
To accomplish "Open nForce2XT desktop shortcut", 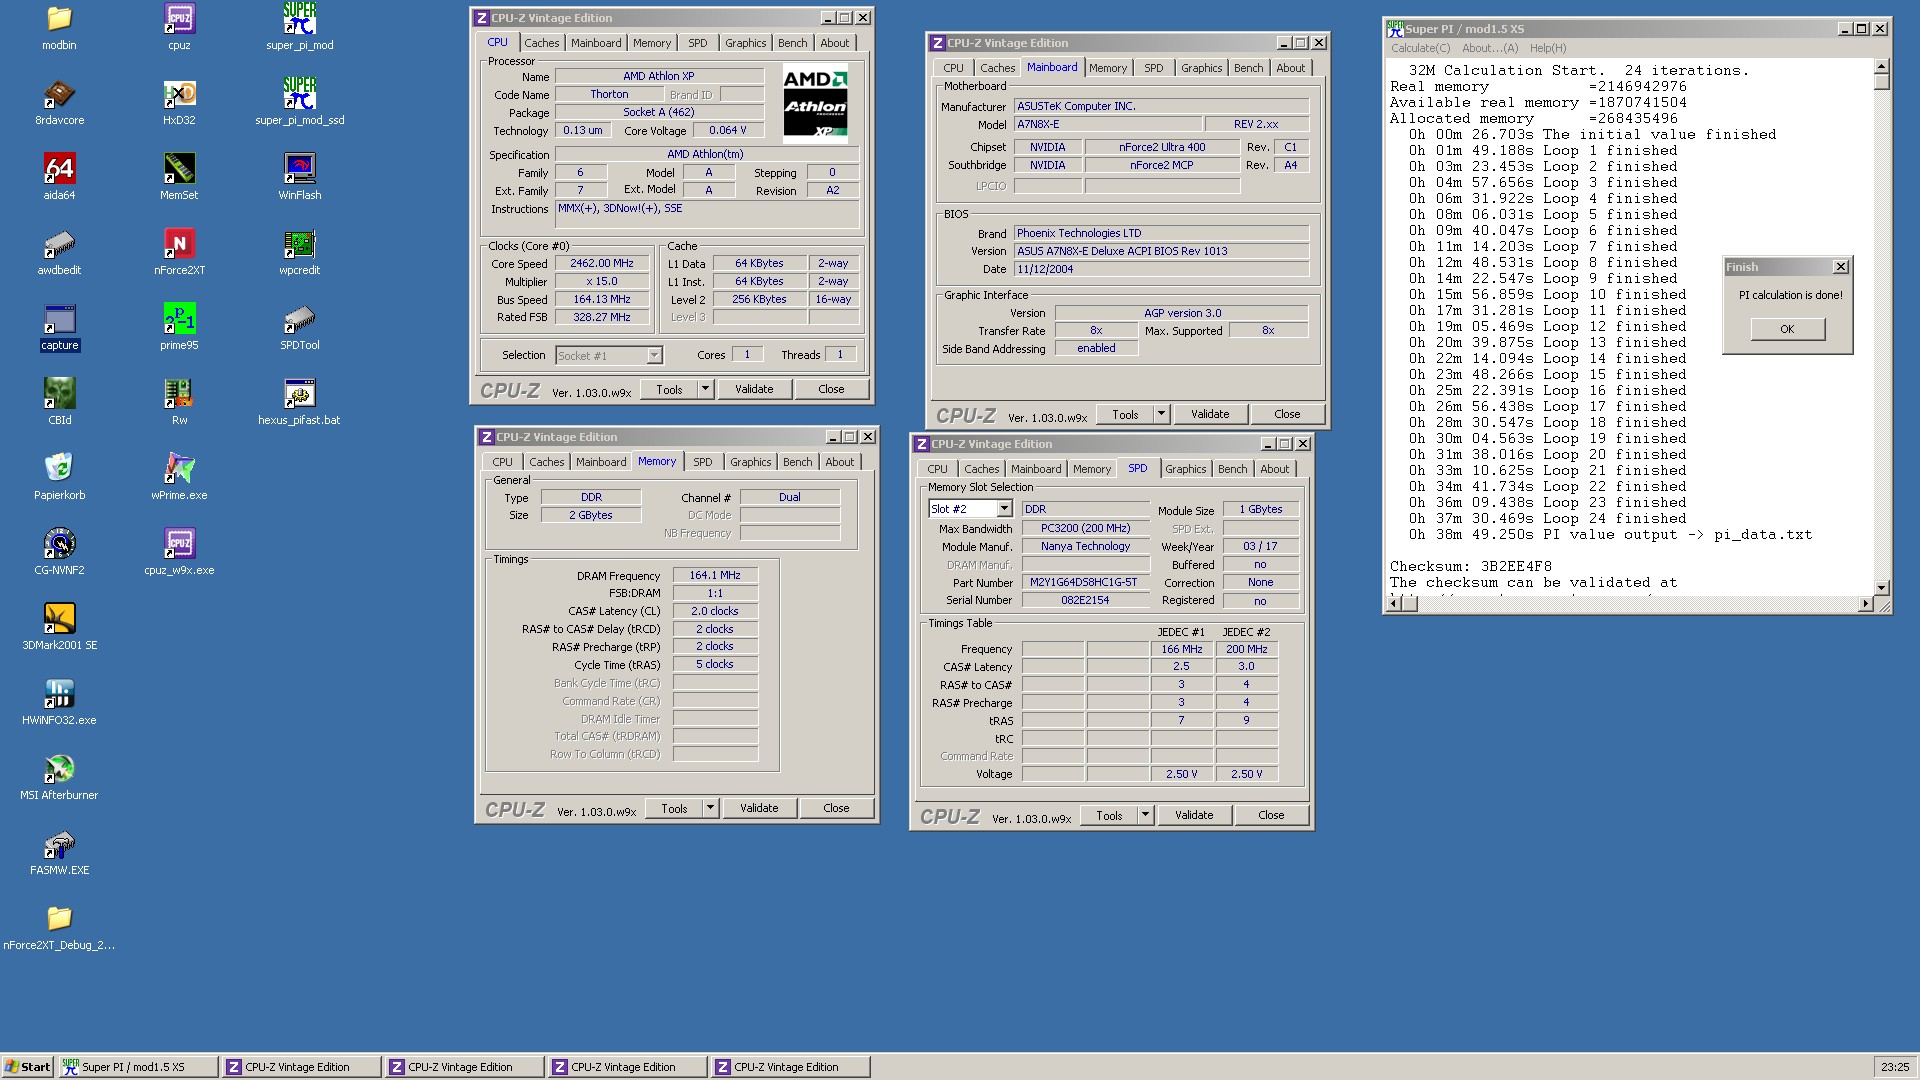I will [179, 252].
